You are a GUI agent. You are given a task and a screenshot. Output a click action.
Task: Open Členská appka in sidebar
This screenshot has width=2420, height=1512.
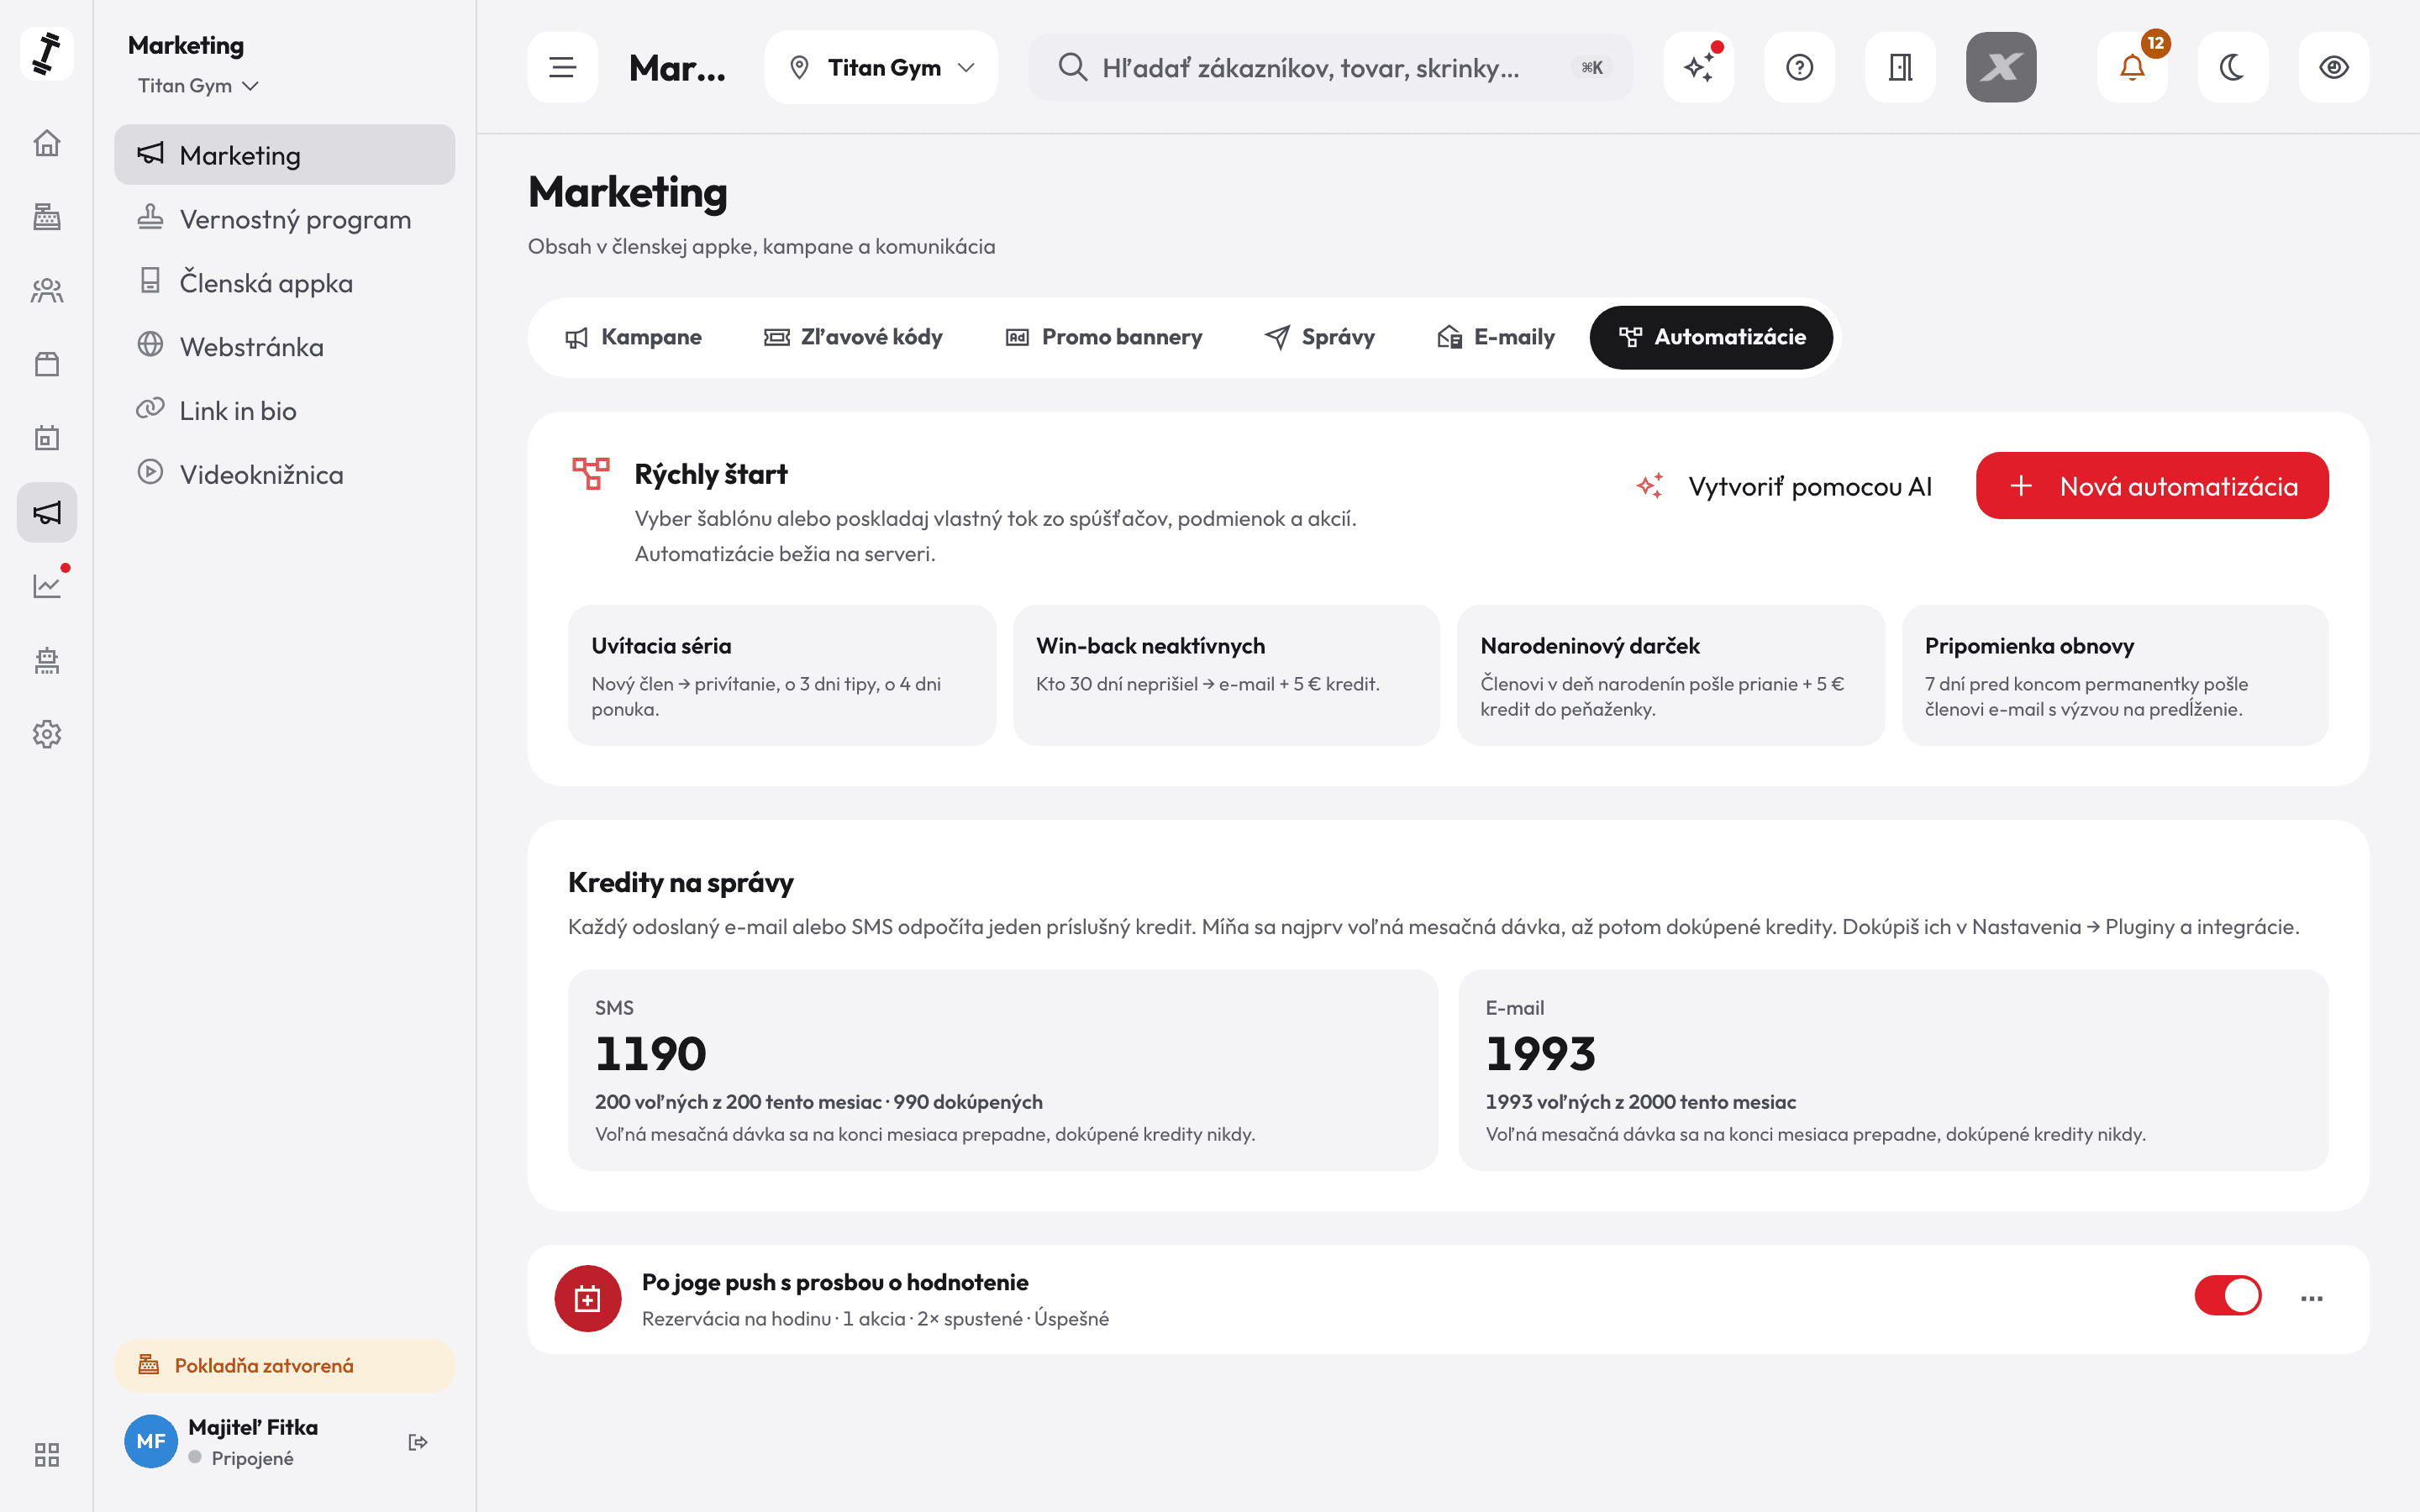pos(284,283)
